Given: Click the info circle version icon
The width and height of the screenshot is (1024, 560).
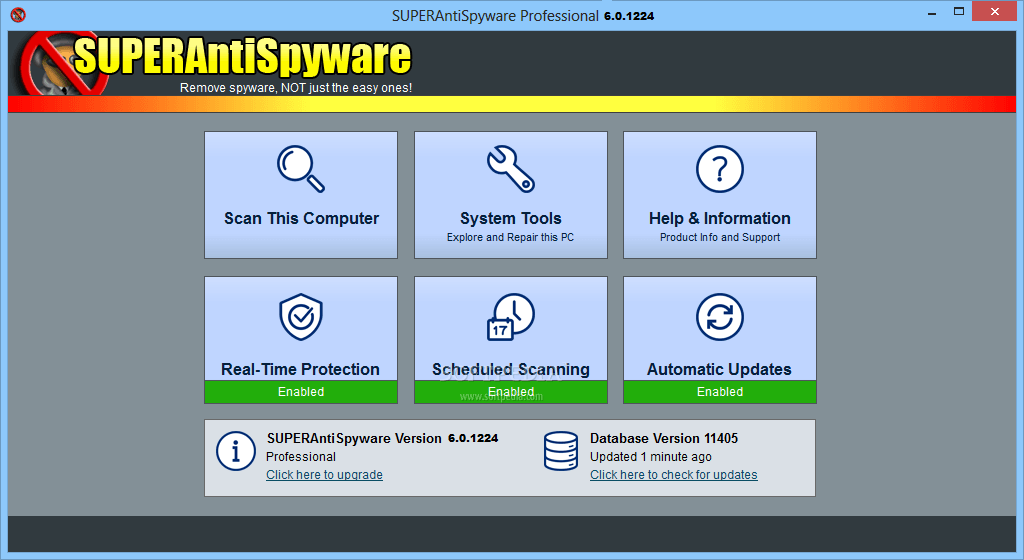Looking at the screenshot, I should pos(236,451).
